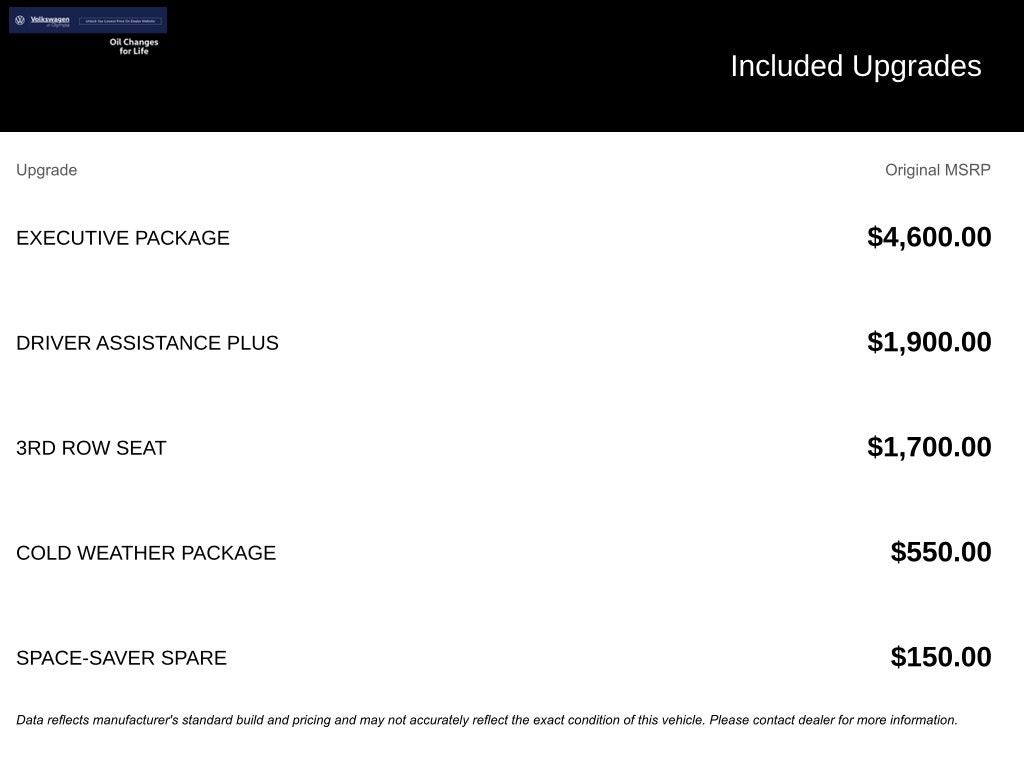
Task: Select the $150.00 MSRP amount
Action: click(x=941, y=657)
